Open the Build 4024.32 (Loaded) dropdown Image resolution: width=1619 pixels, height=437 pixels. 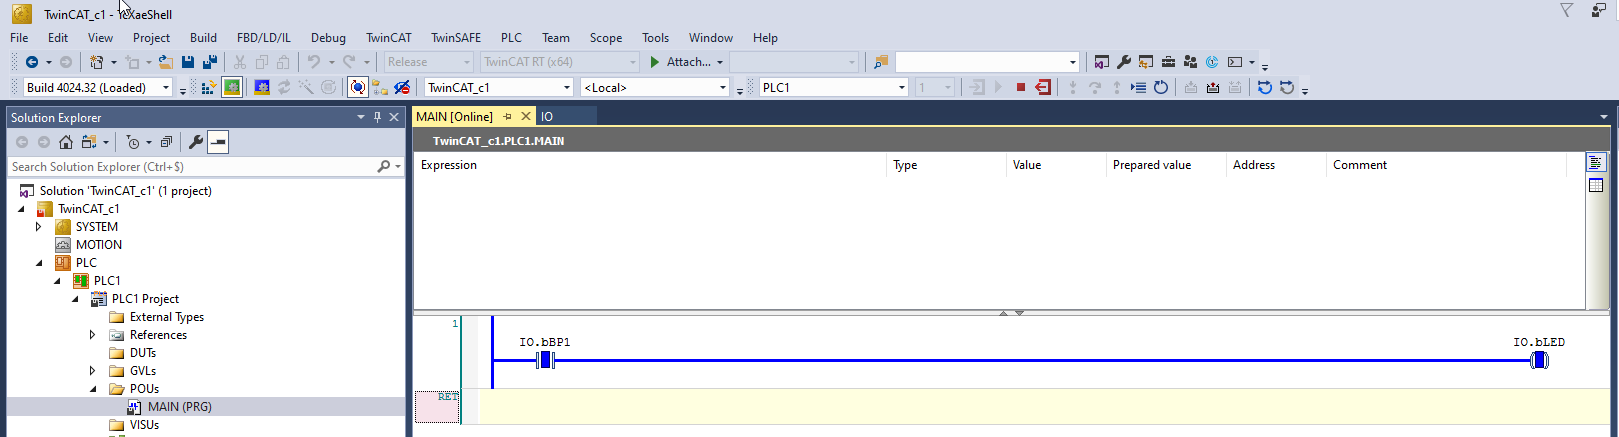pyautogui.click(x=166, y=88)
